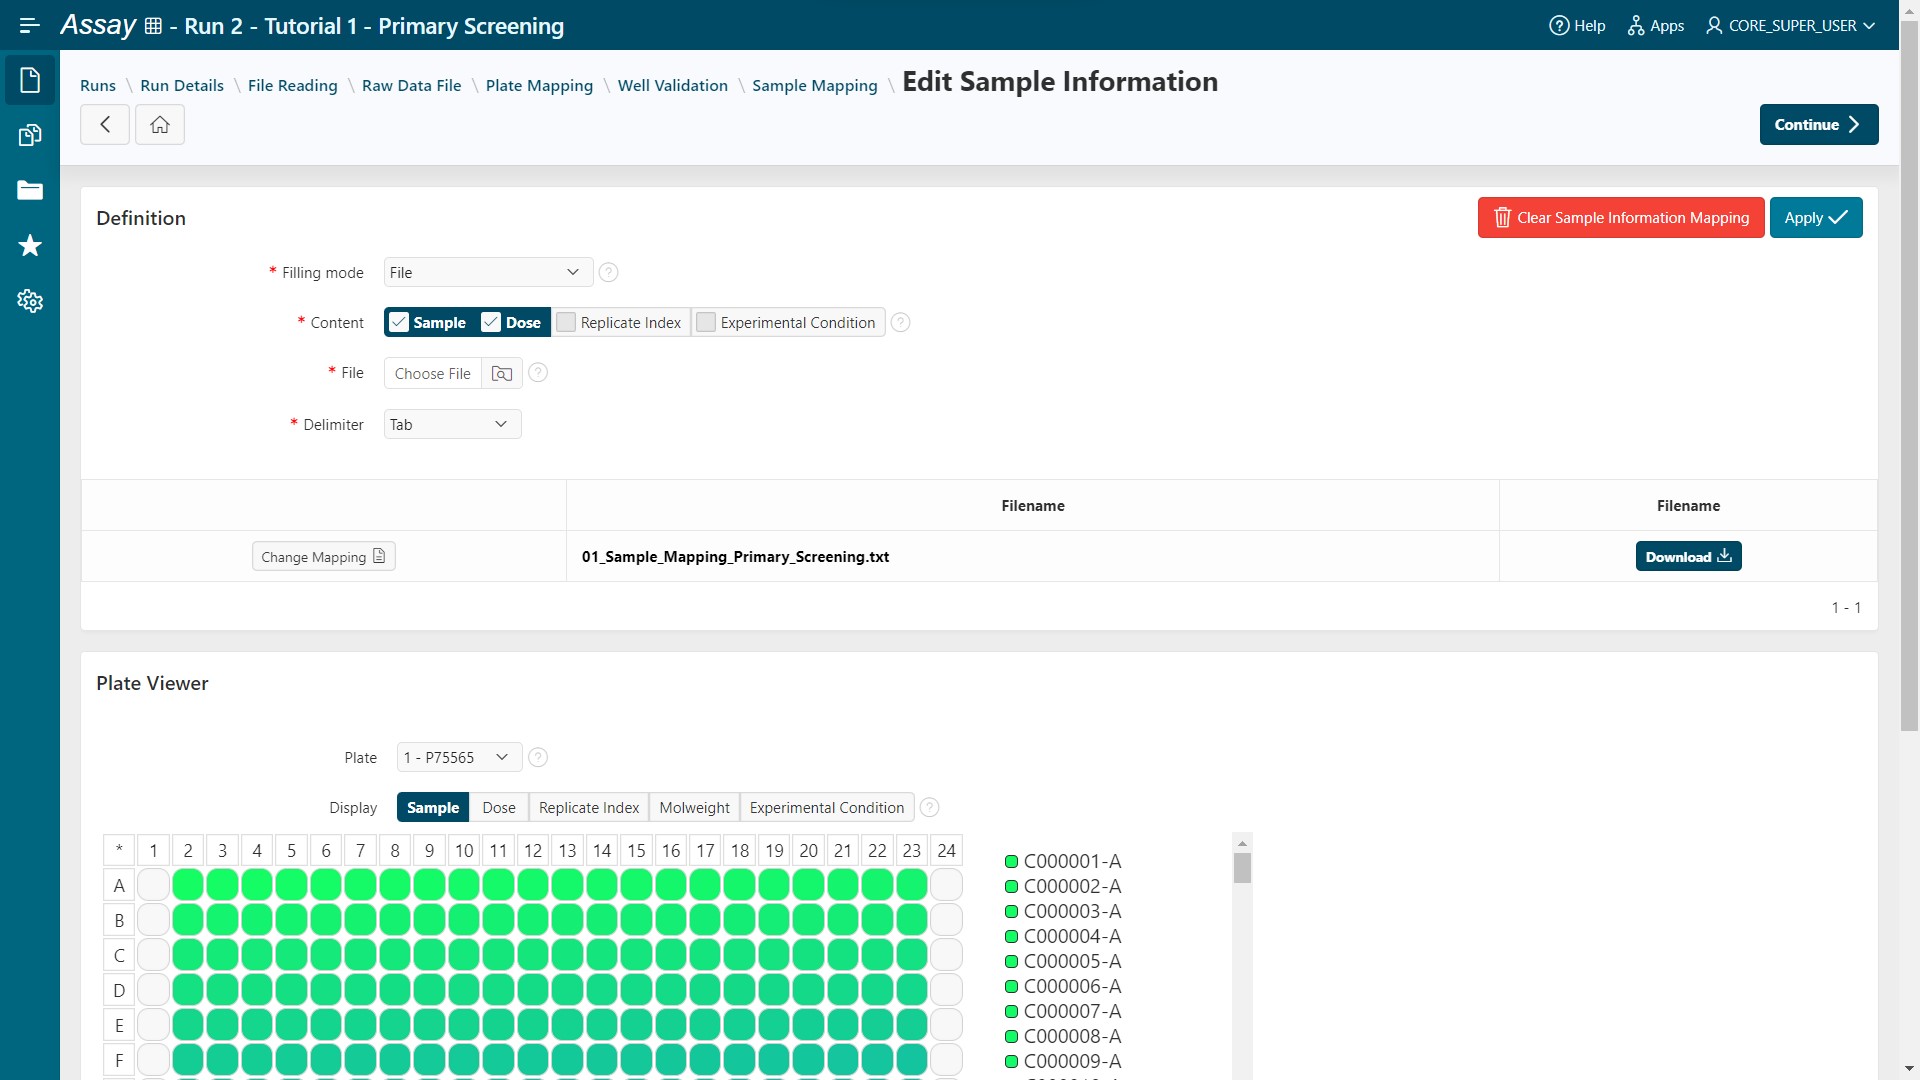Image resolution: width=1920 pixels, height=1080 pixels.
Task: Go to Run Details breadcrumb
Action: tap(182, 86)
